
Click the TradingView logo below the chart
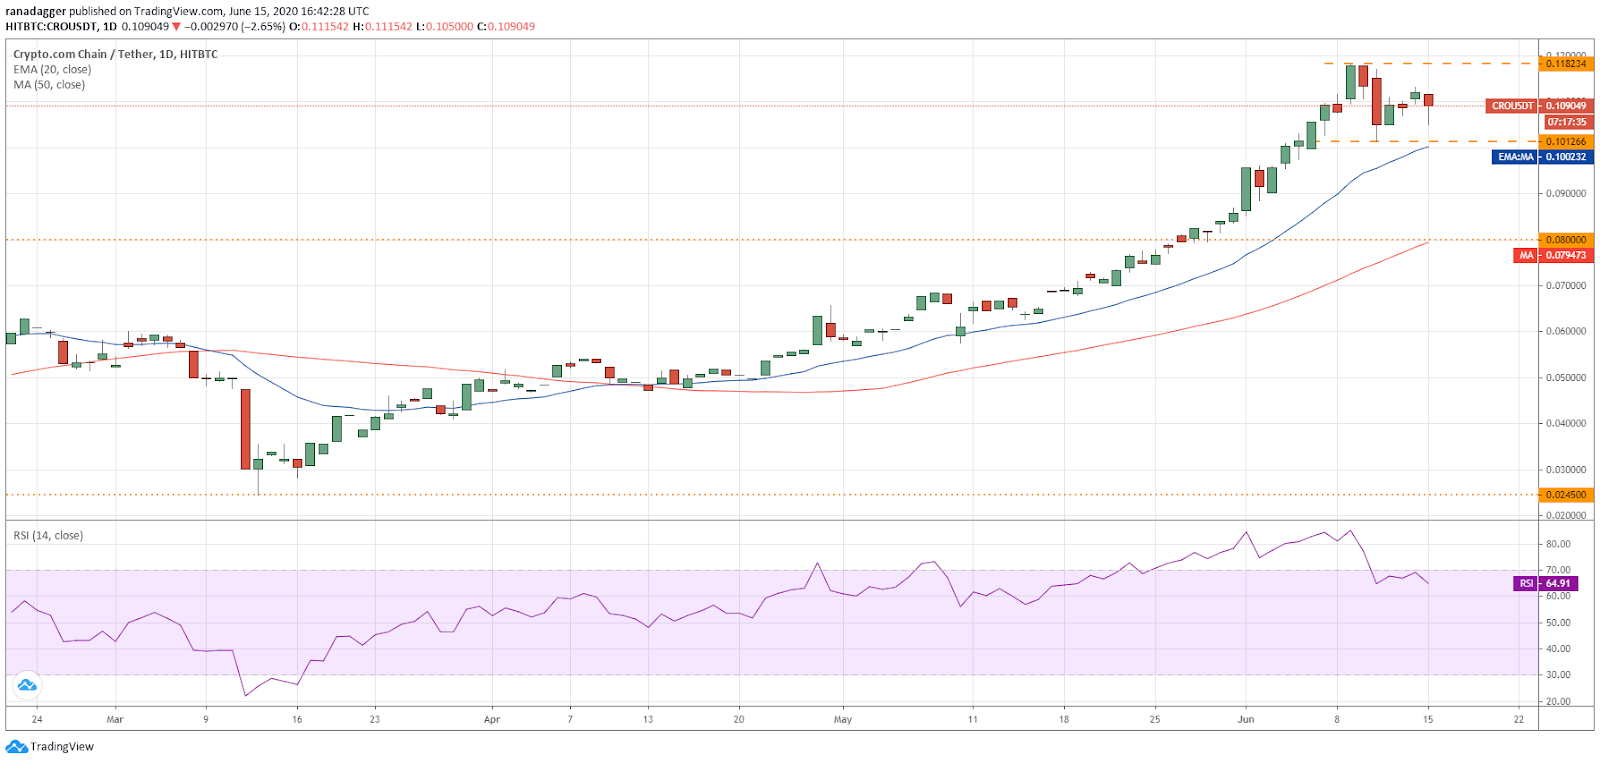[50, 747]
